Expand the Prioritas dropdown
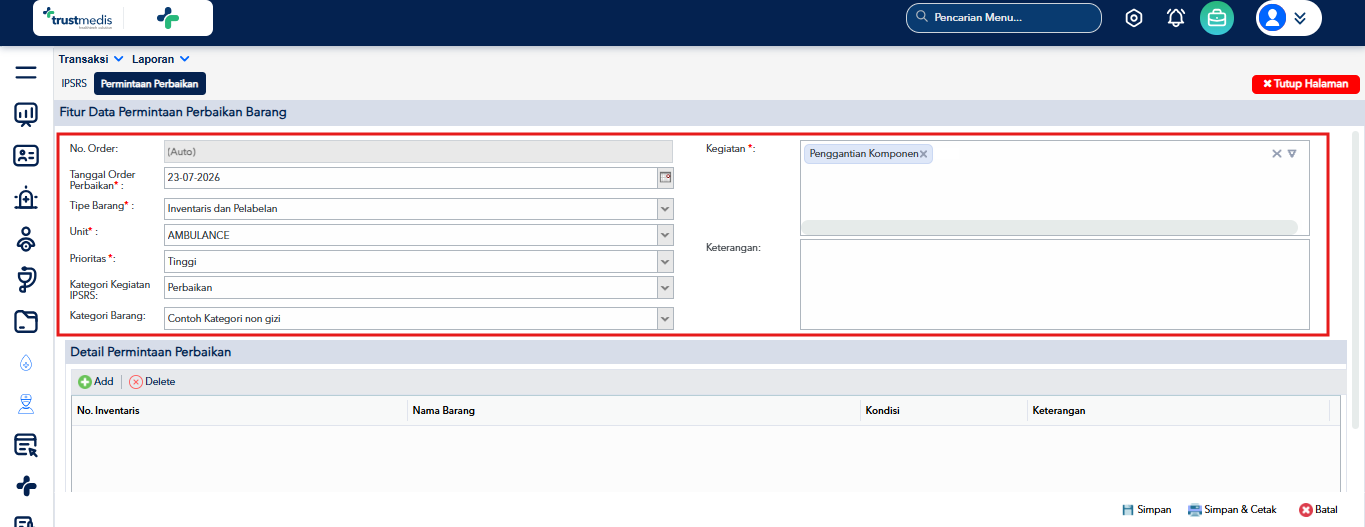This screenshot has width=1365, height=527. [x=665, y=261]
